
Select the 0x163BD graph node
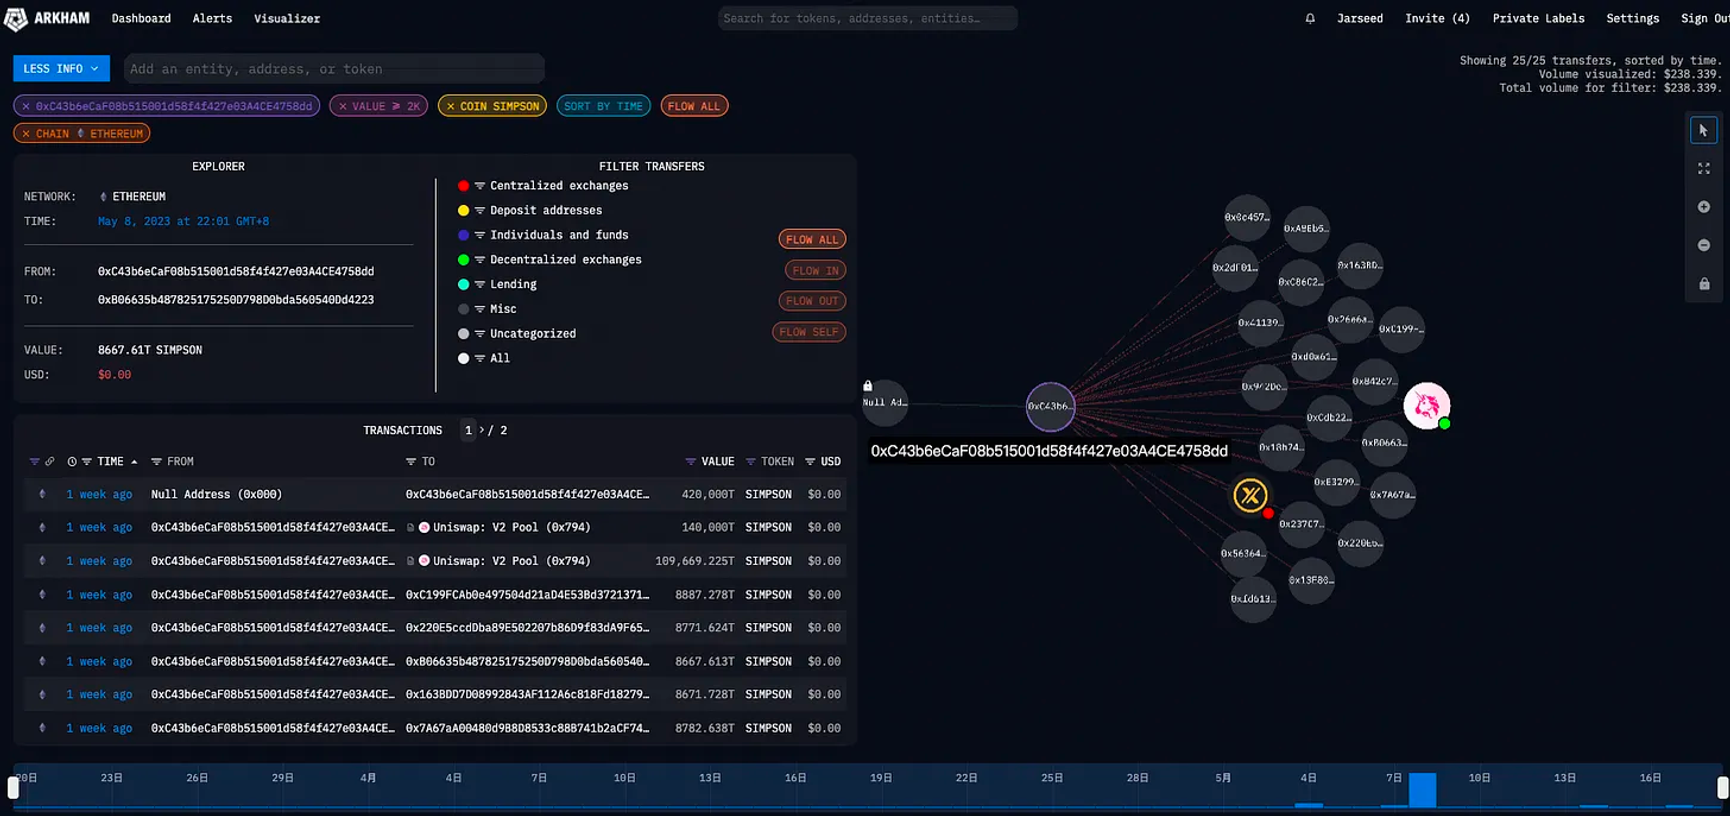[x=1360, y=266]
